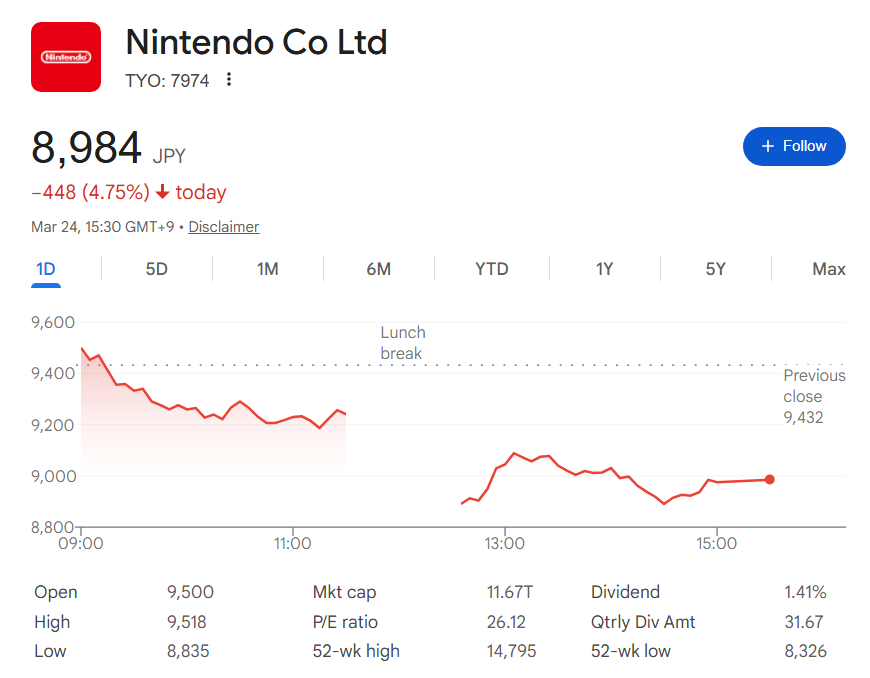Switch to the 5D time range tab
The height and width of the screenshot is (678, 870).
click(x=157, y=269)
